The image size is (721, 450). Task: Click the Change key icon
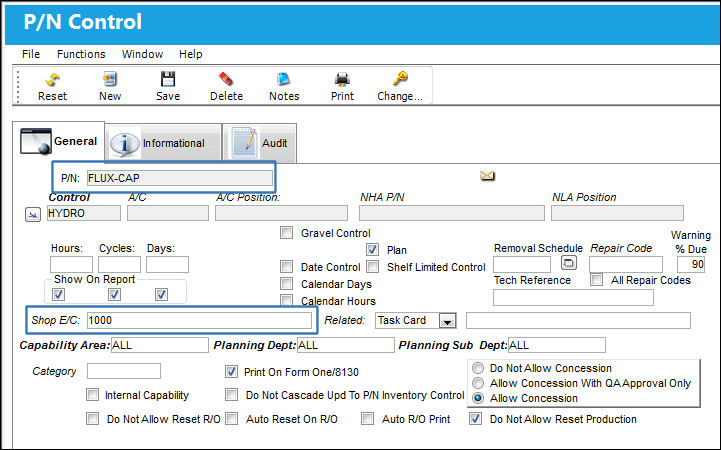(x=400, y=79)
